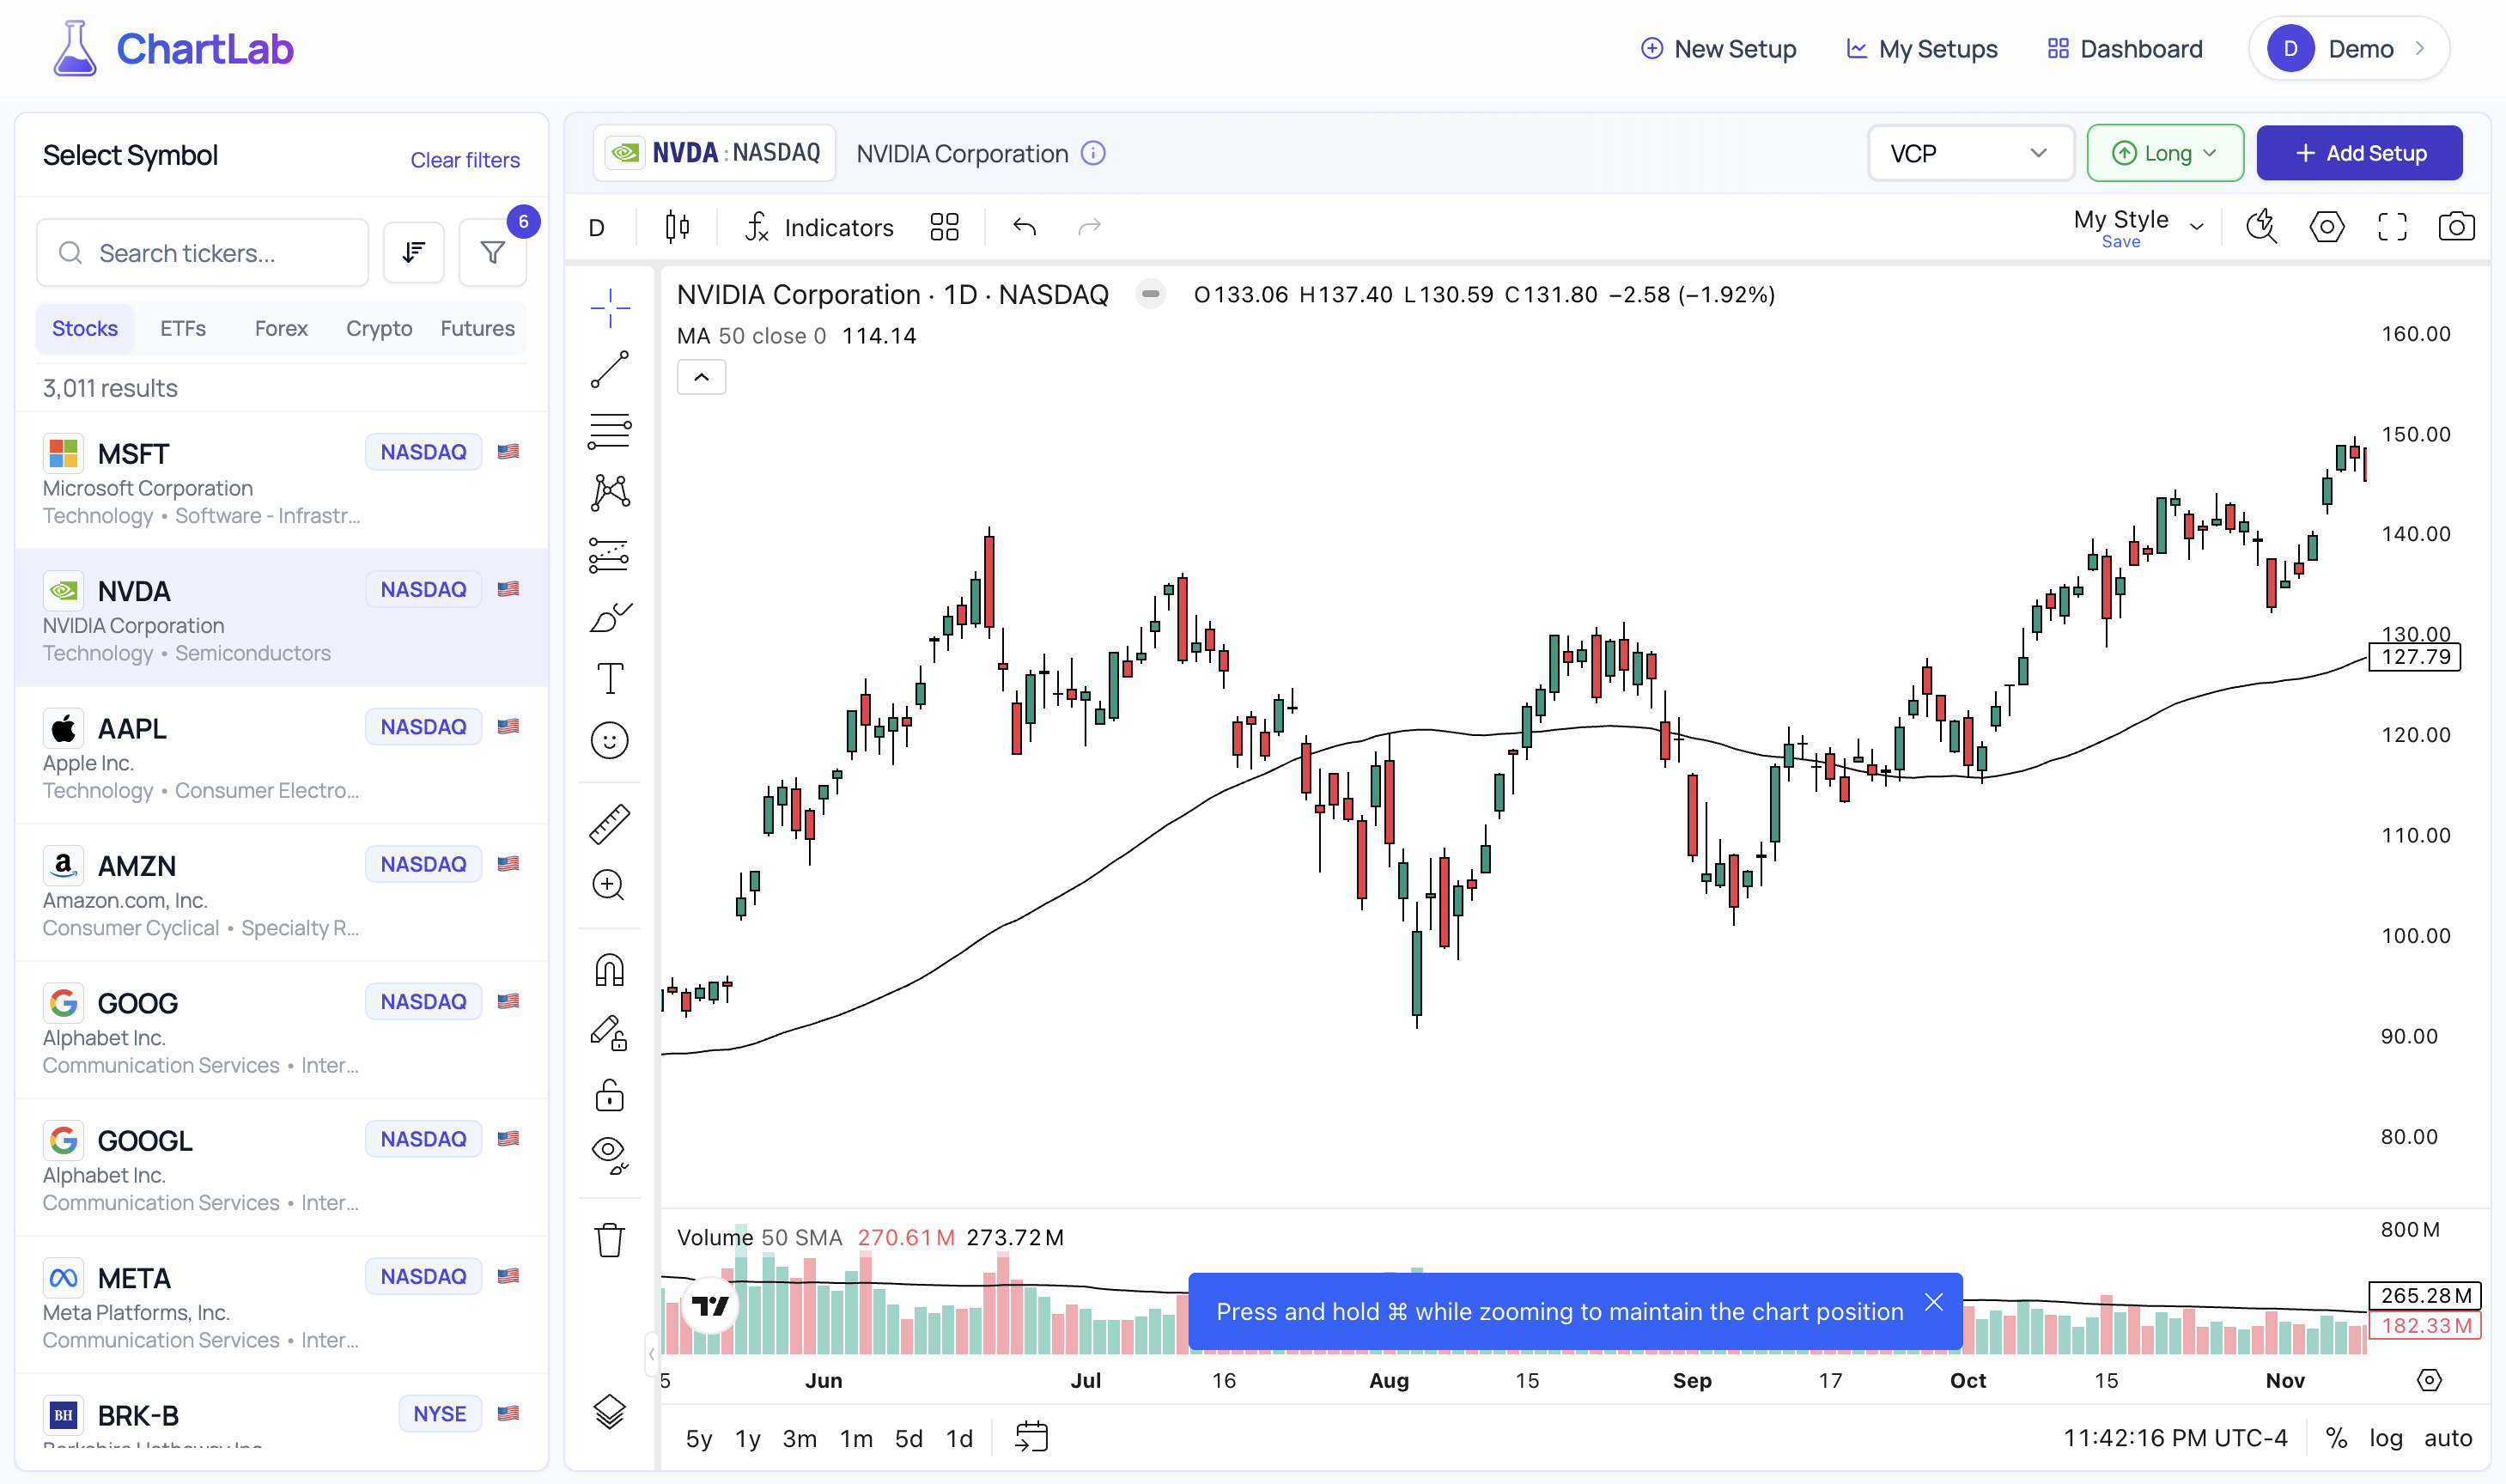The width and height of the screenshot is (2506, 1484).
Task: Click the NVIDIA Corporation info icon
Action: [1094, 153]
